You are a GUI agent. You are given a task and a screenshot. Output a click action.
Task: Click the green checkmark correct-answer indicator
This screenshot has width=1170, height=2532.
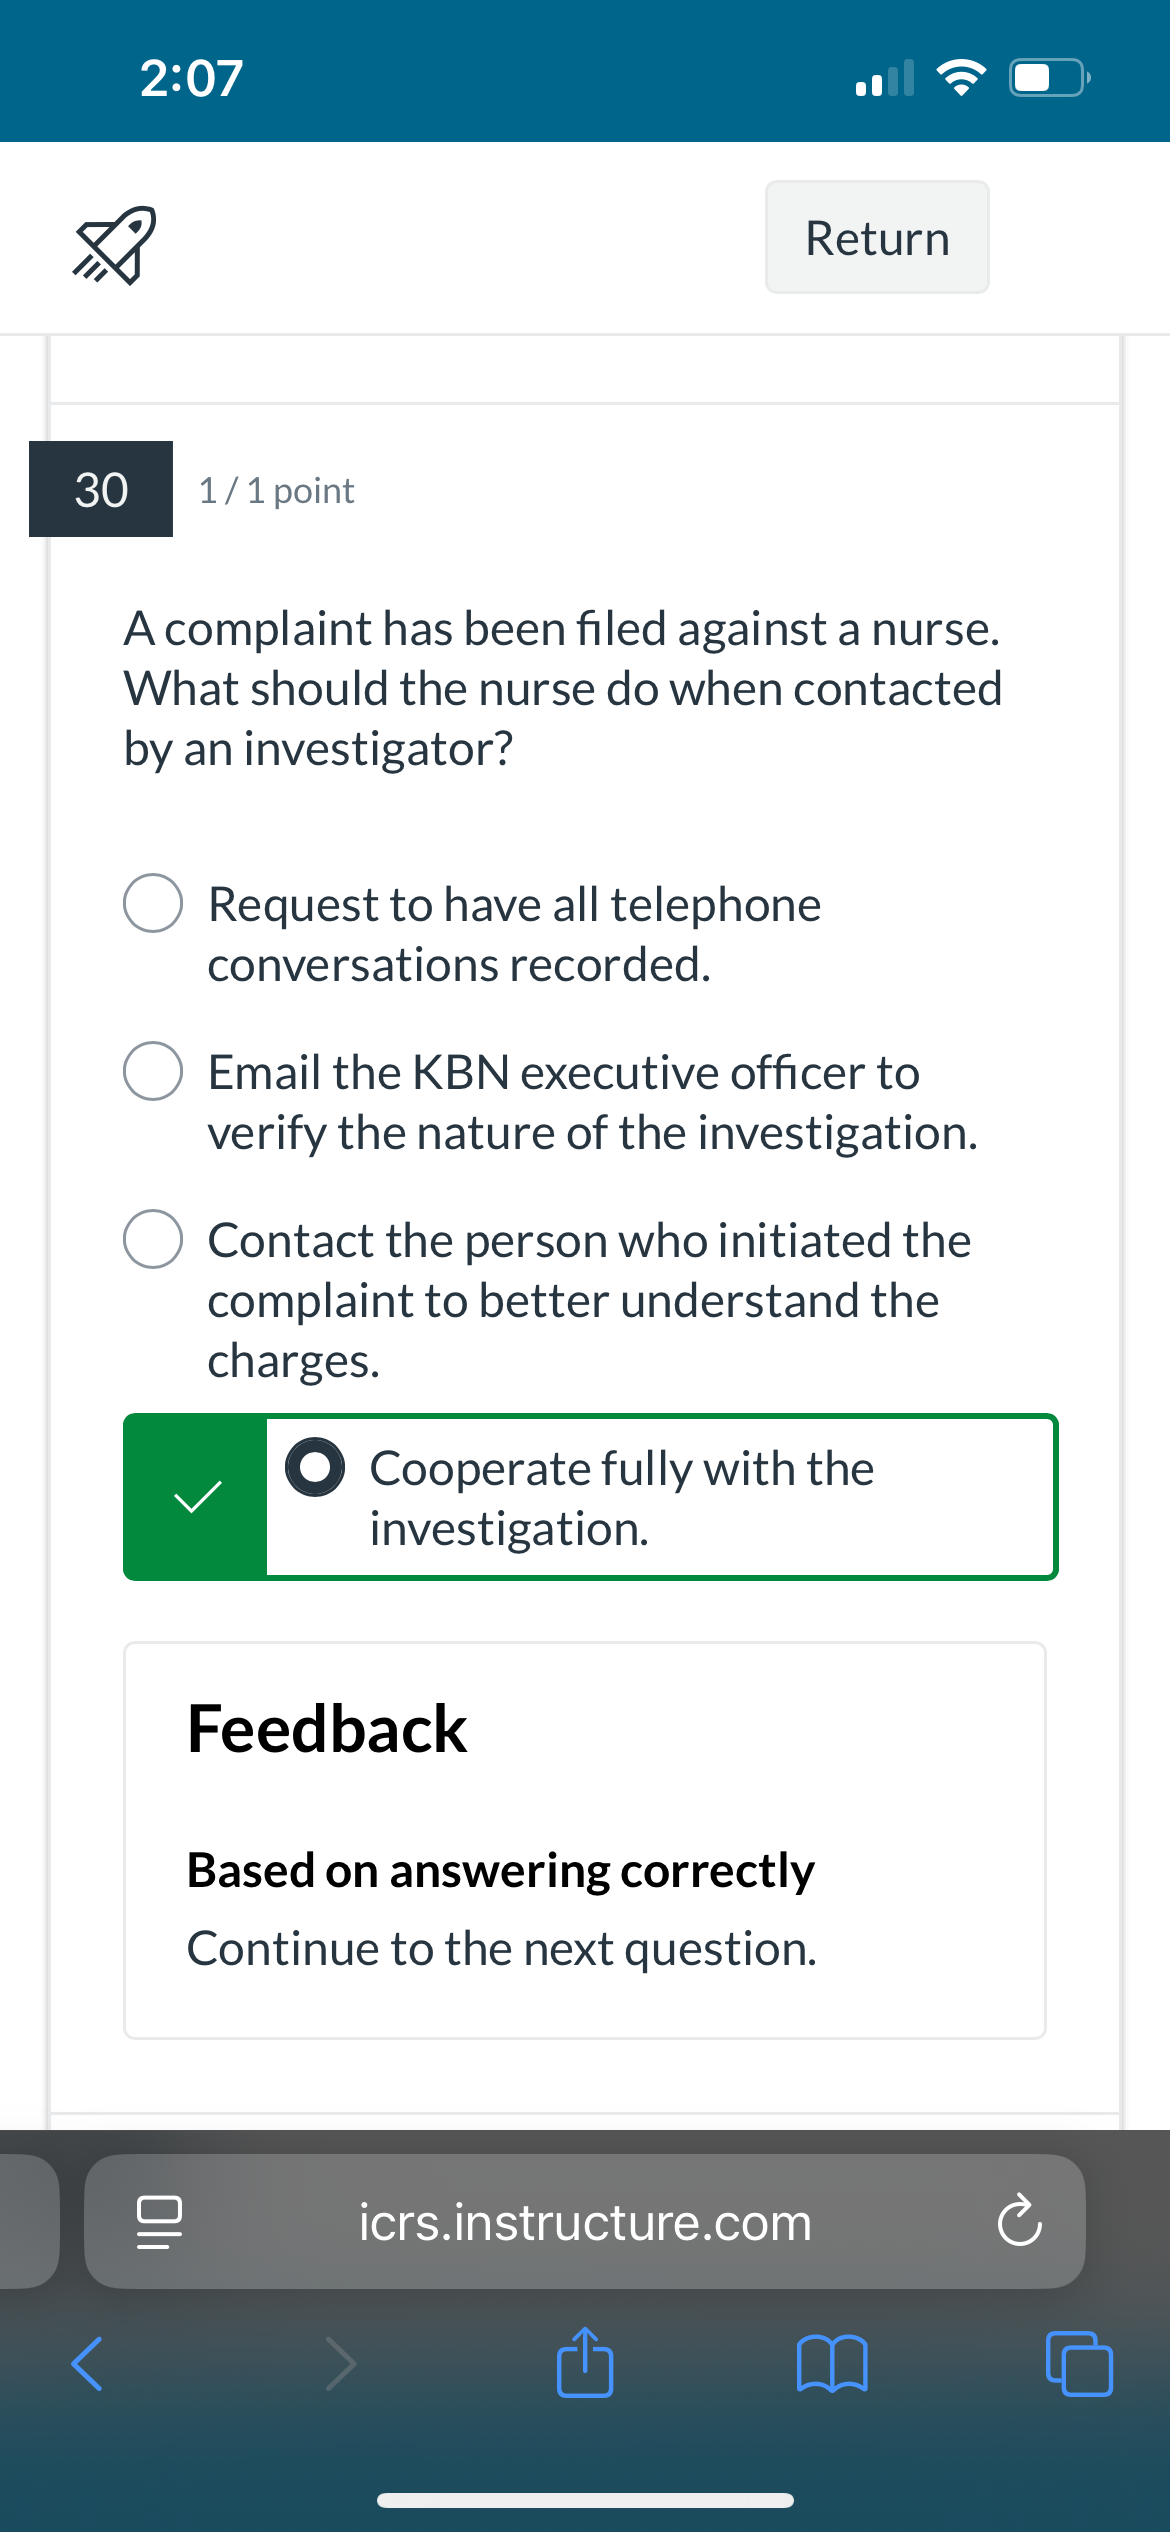196,1497
